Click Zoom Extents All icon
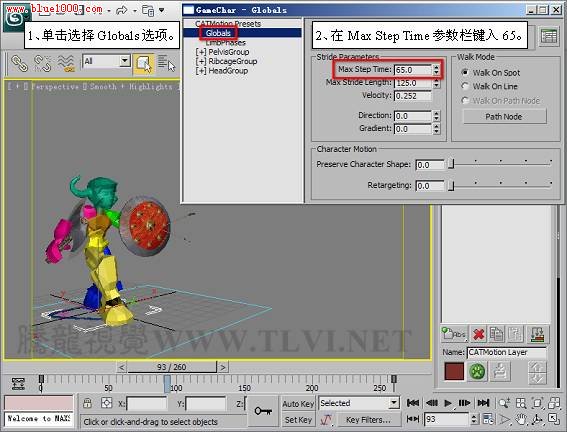The width and height of the screenshot is (567, 432). 554,403
